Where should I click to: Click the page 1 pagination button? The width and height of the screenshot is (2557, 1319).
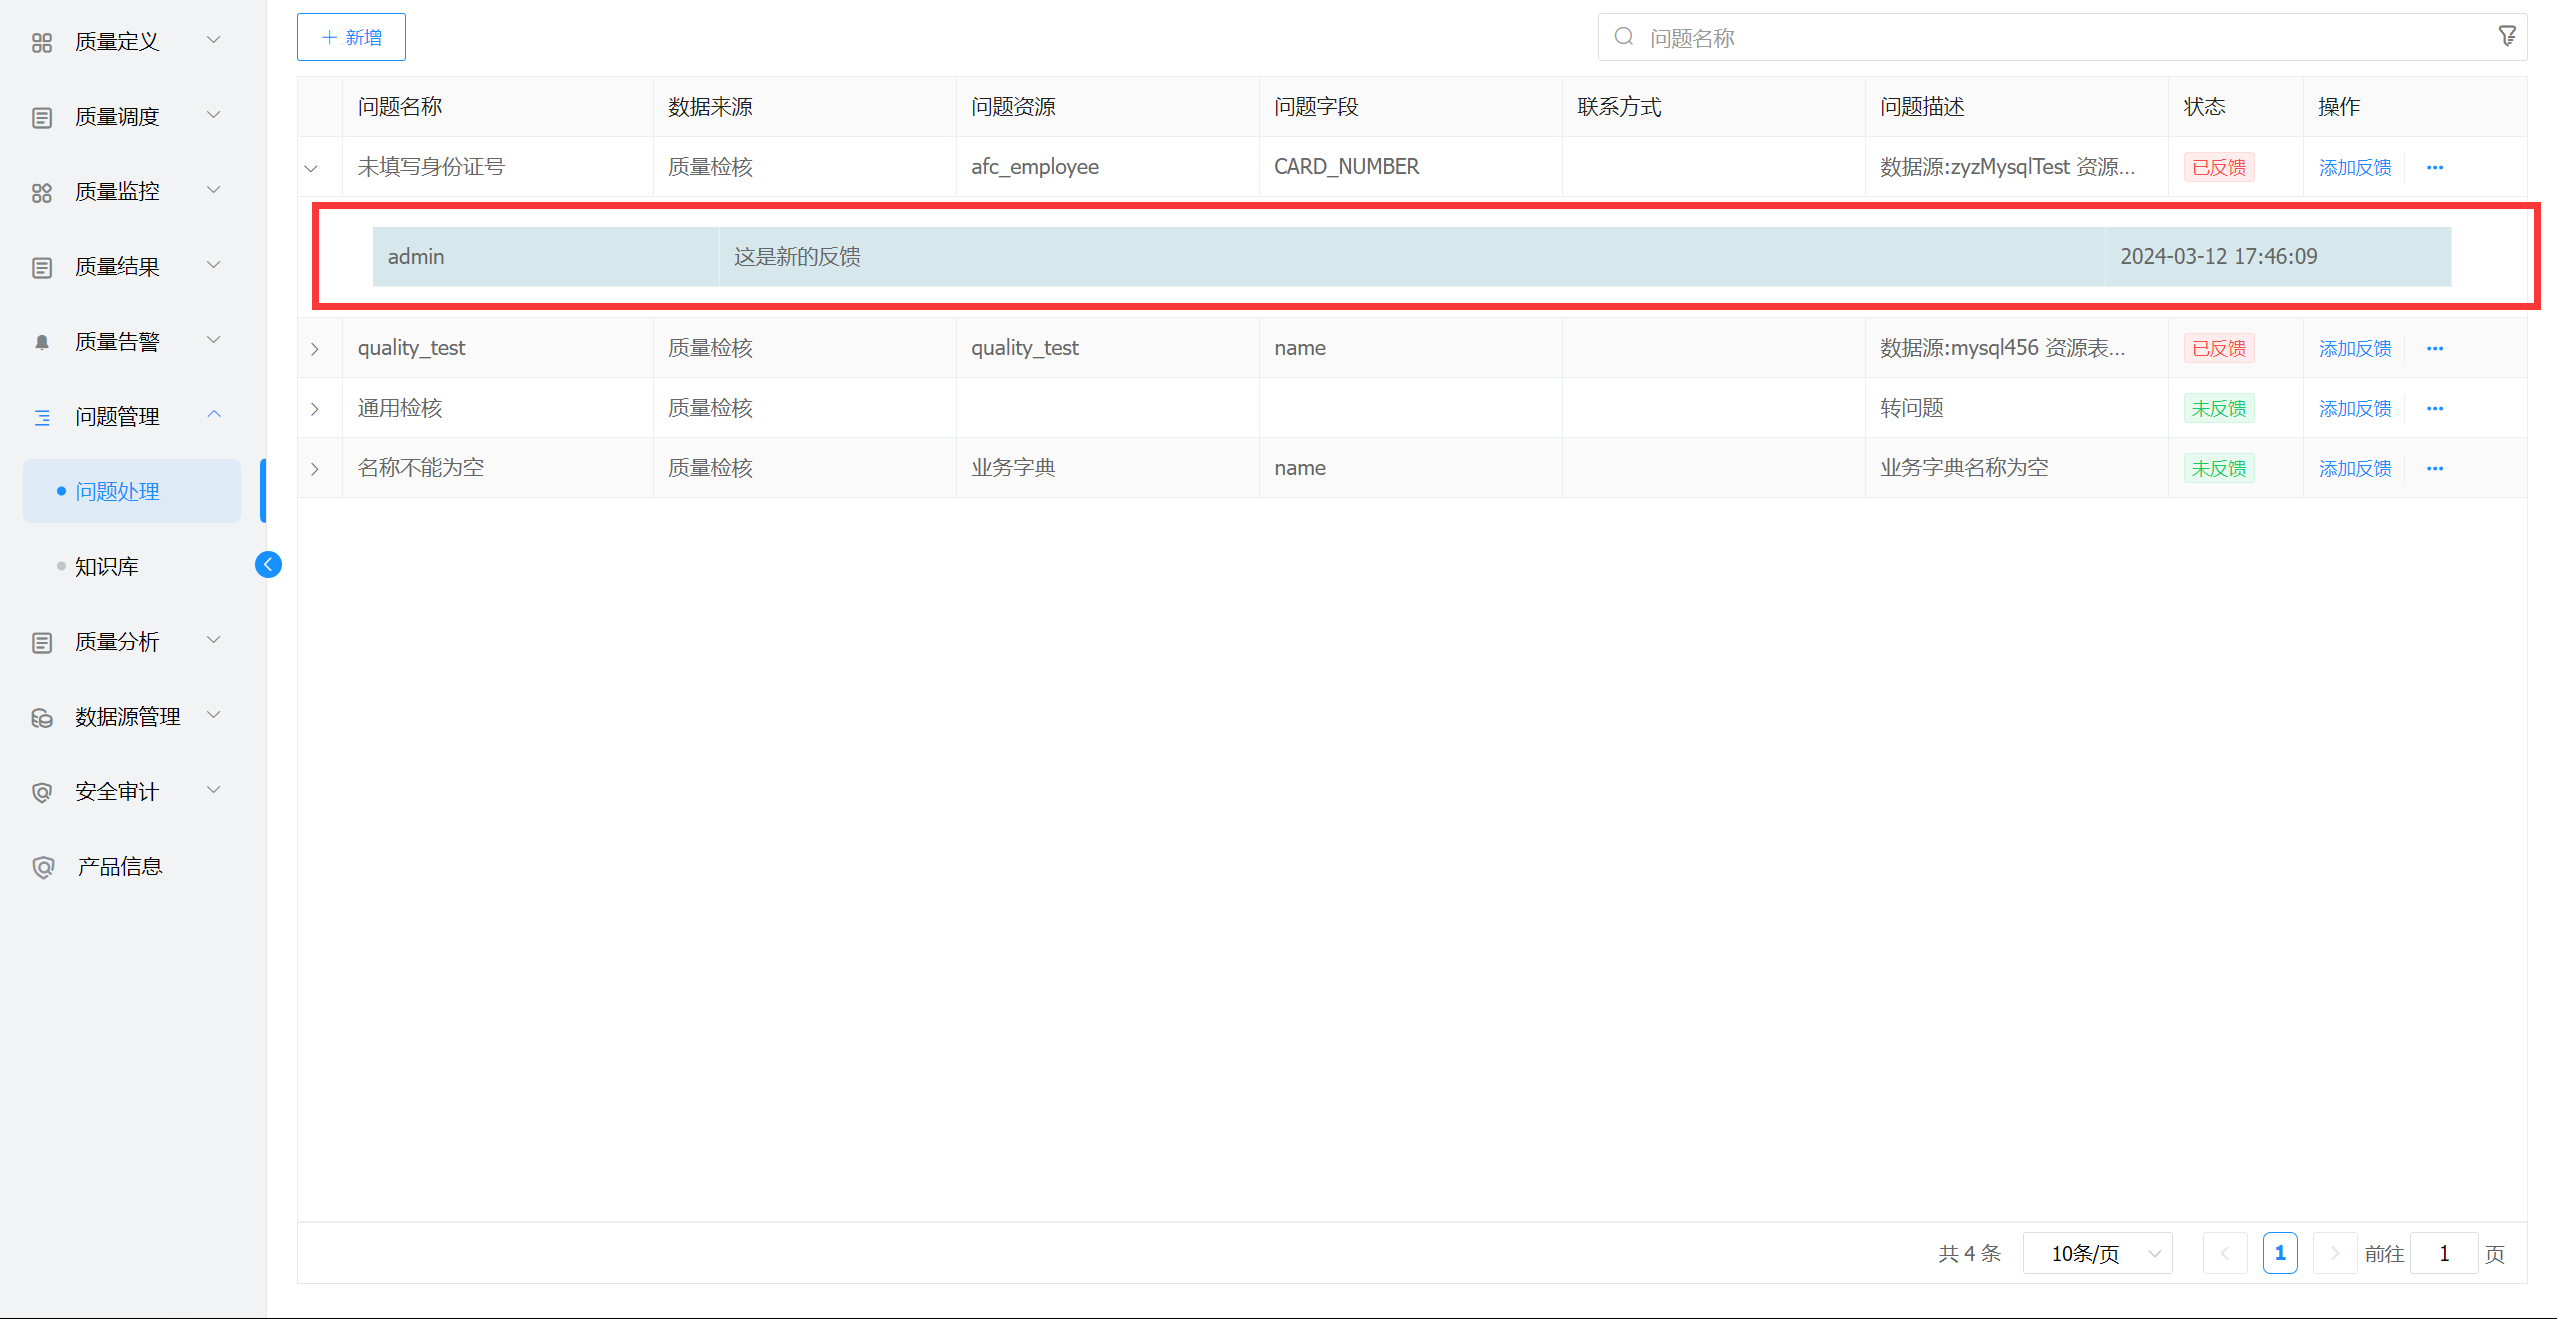pyautogui.click(x=2280, y=1253)
